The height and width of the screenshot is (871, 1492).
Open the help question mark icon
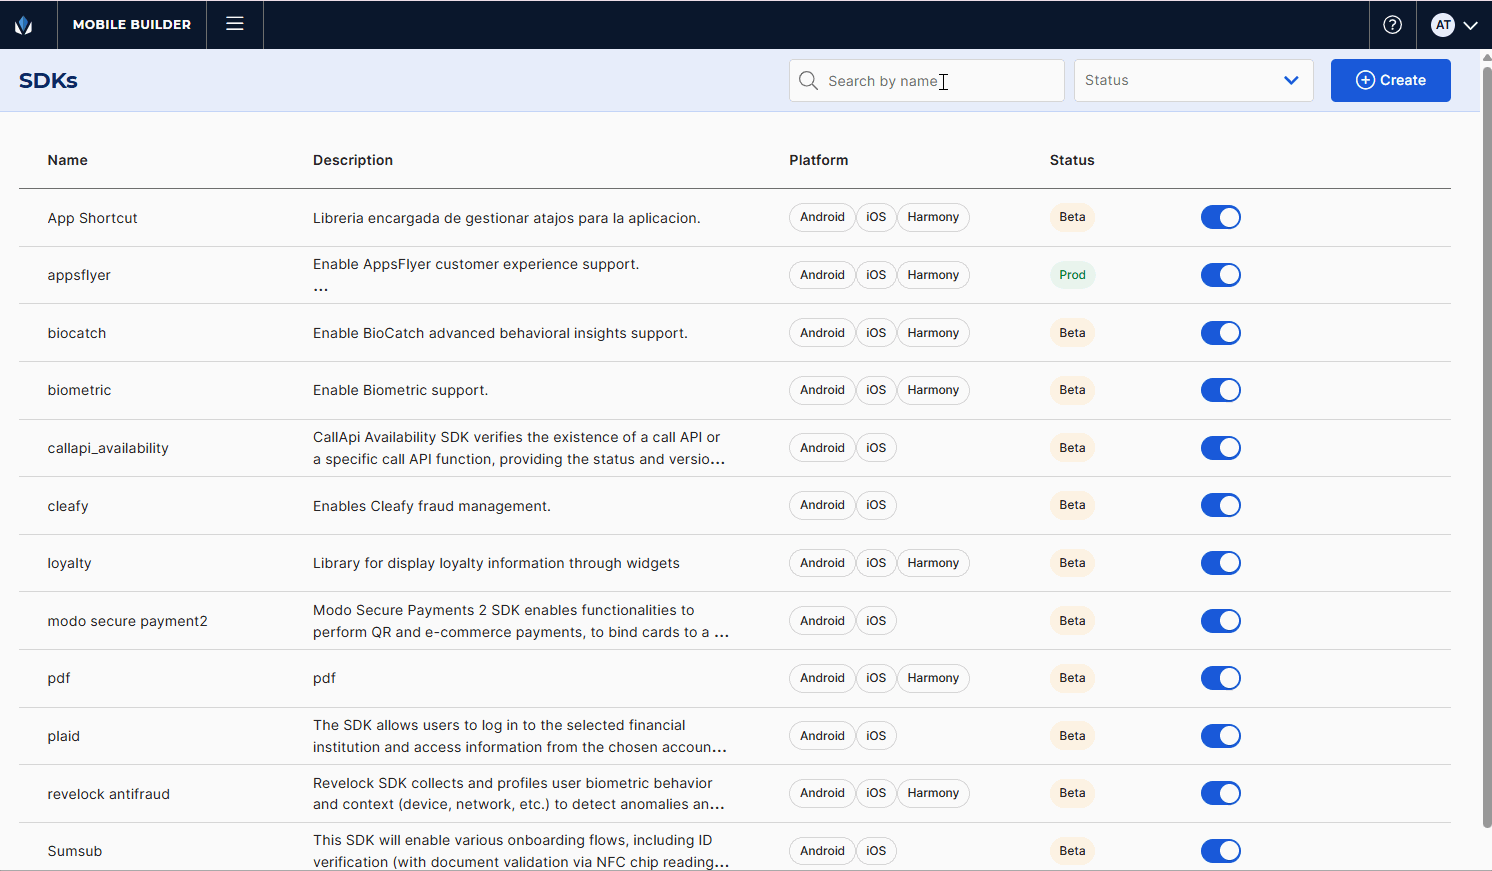pos(1392,25)
